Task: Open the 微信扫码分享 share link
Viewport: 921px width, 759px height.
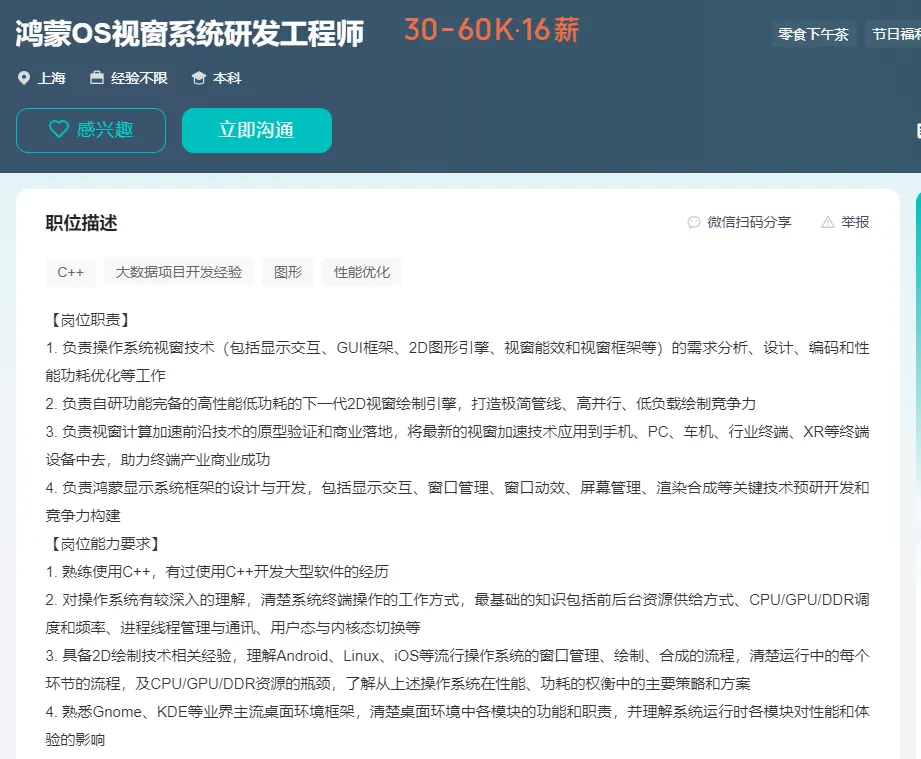Action: [x=749, y=222]
